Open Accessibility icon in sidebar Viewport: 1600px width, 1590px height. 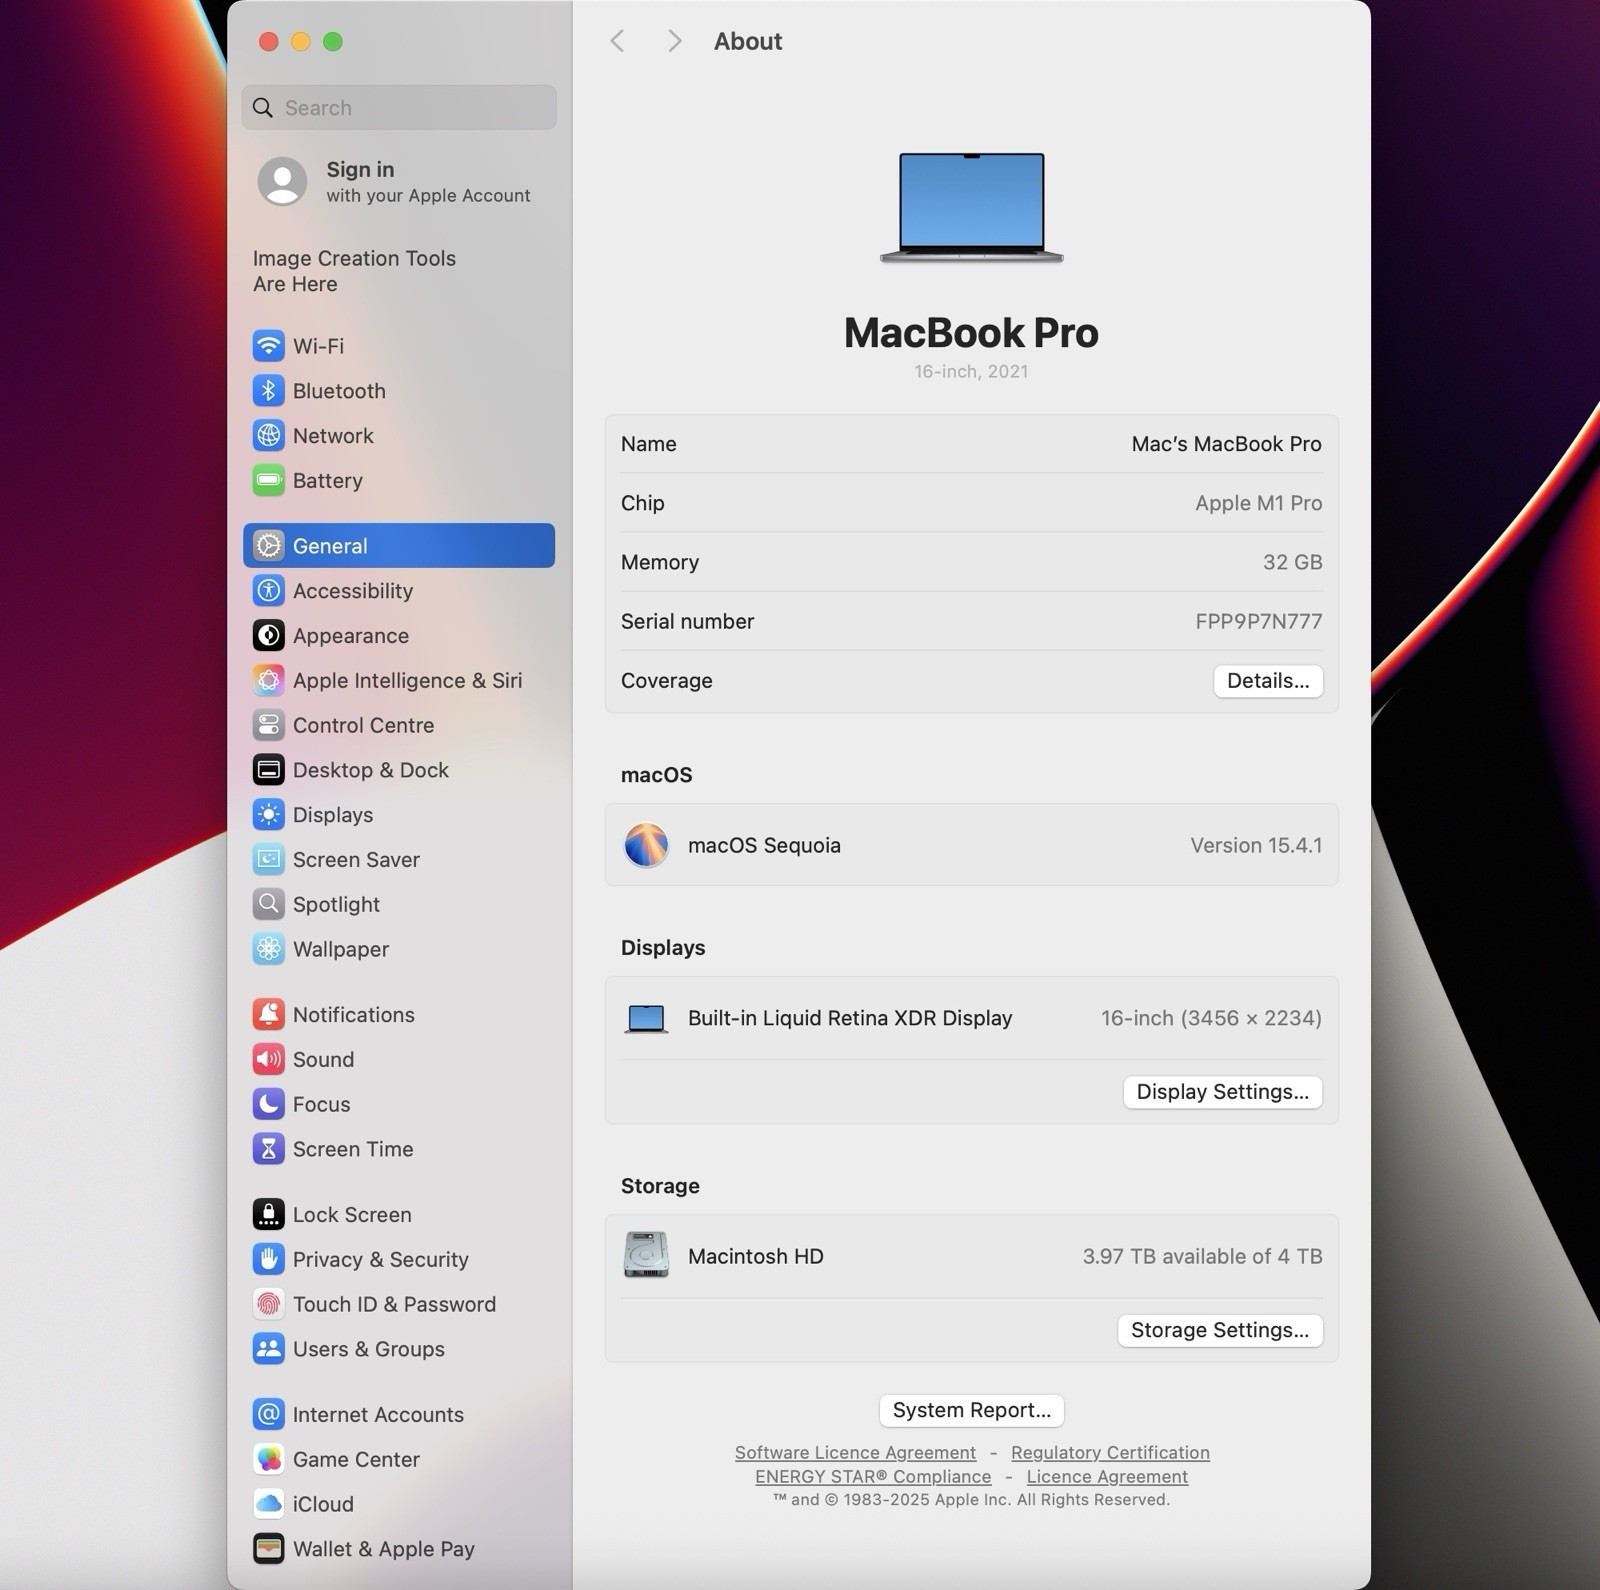point(268,591)
